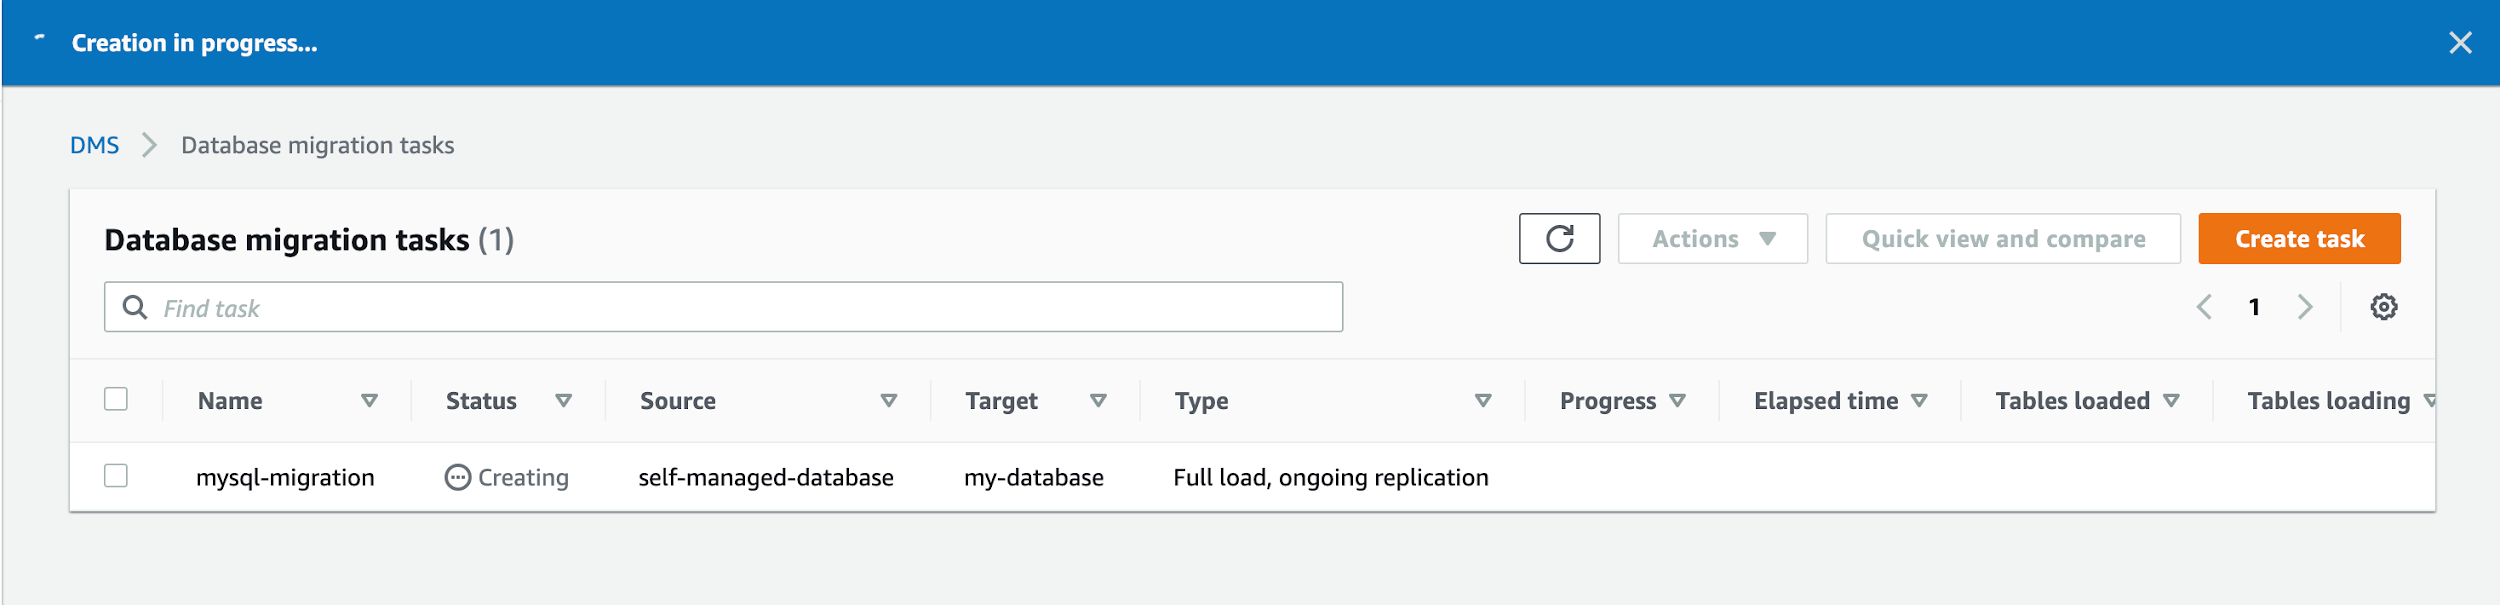Click the previous page chevron arrow
The width and height of the screenshot is (2500, 605).
point(2204,307)
